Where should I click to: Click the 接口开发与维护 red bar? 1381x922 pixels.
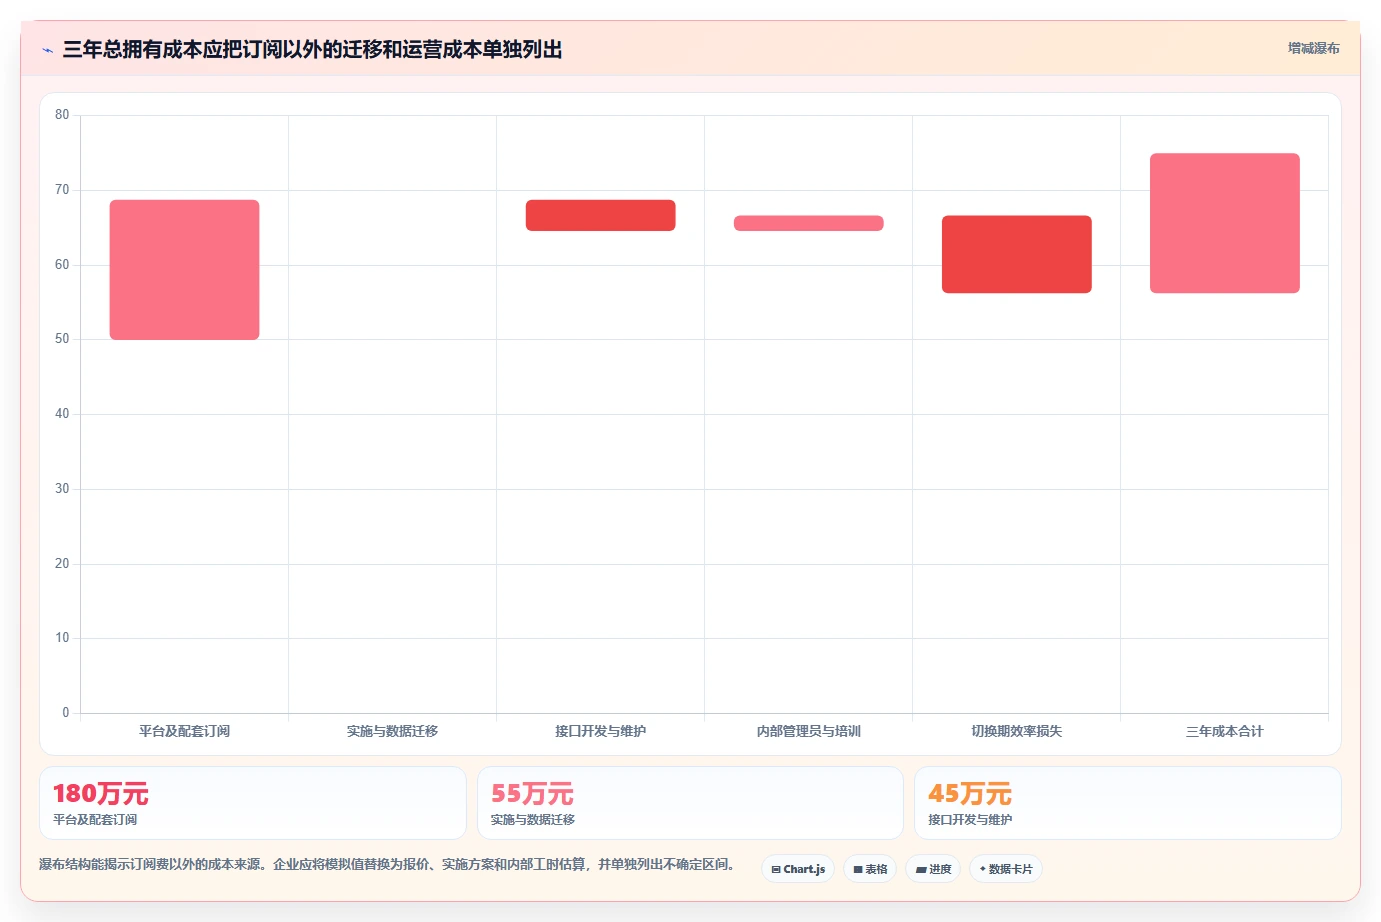point(601,215)
